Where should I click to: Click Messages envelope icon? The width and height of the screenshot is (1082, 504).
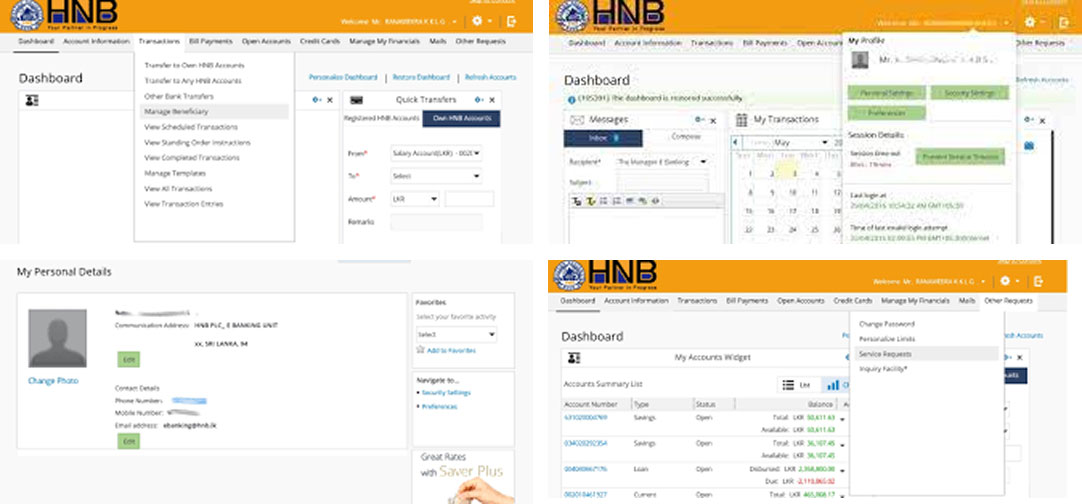pos(577,120)
